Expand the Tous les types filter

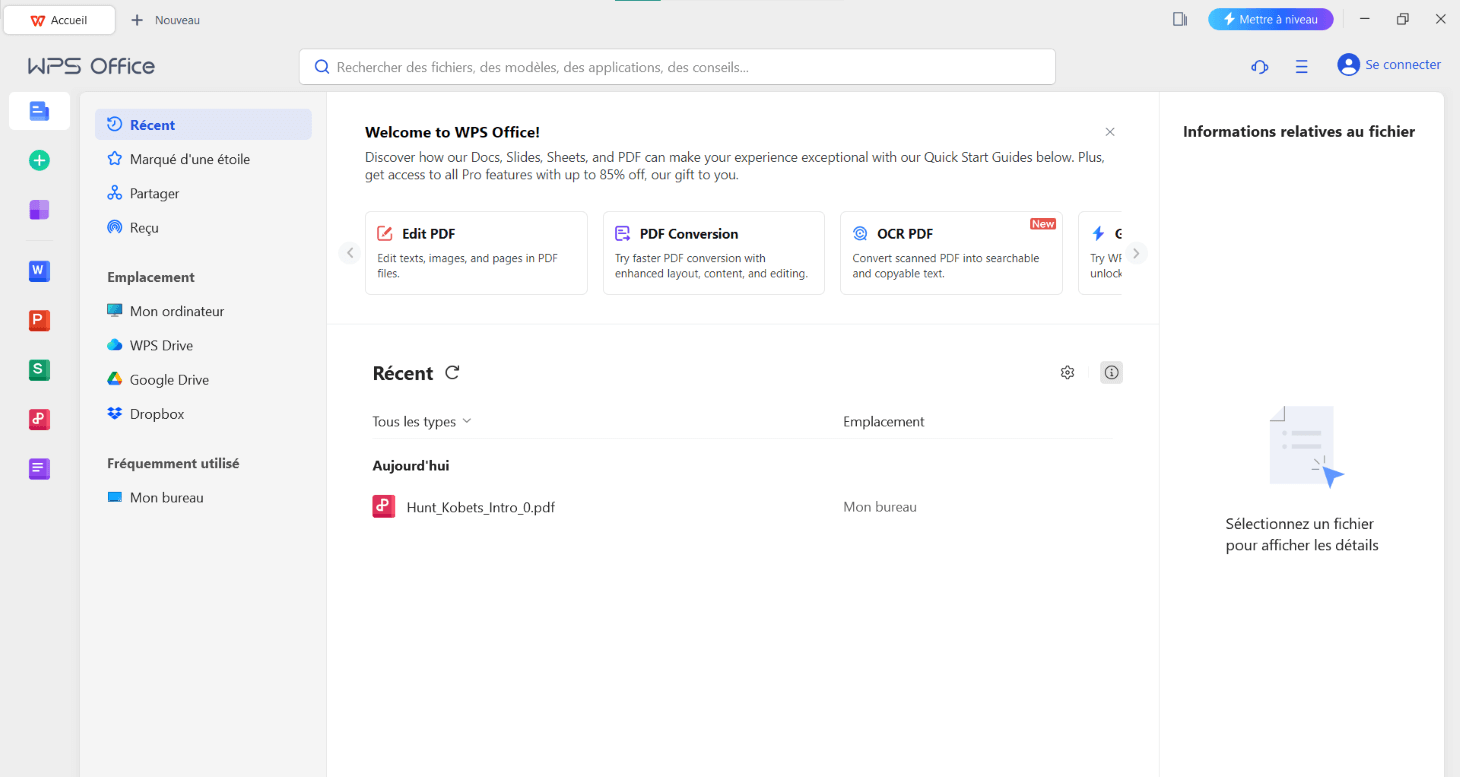click(x=421, y=422)
